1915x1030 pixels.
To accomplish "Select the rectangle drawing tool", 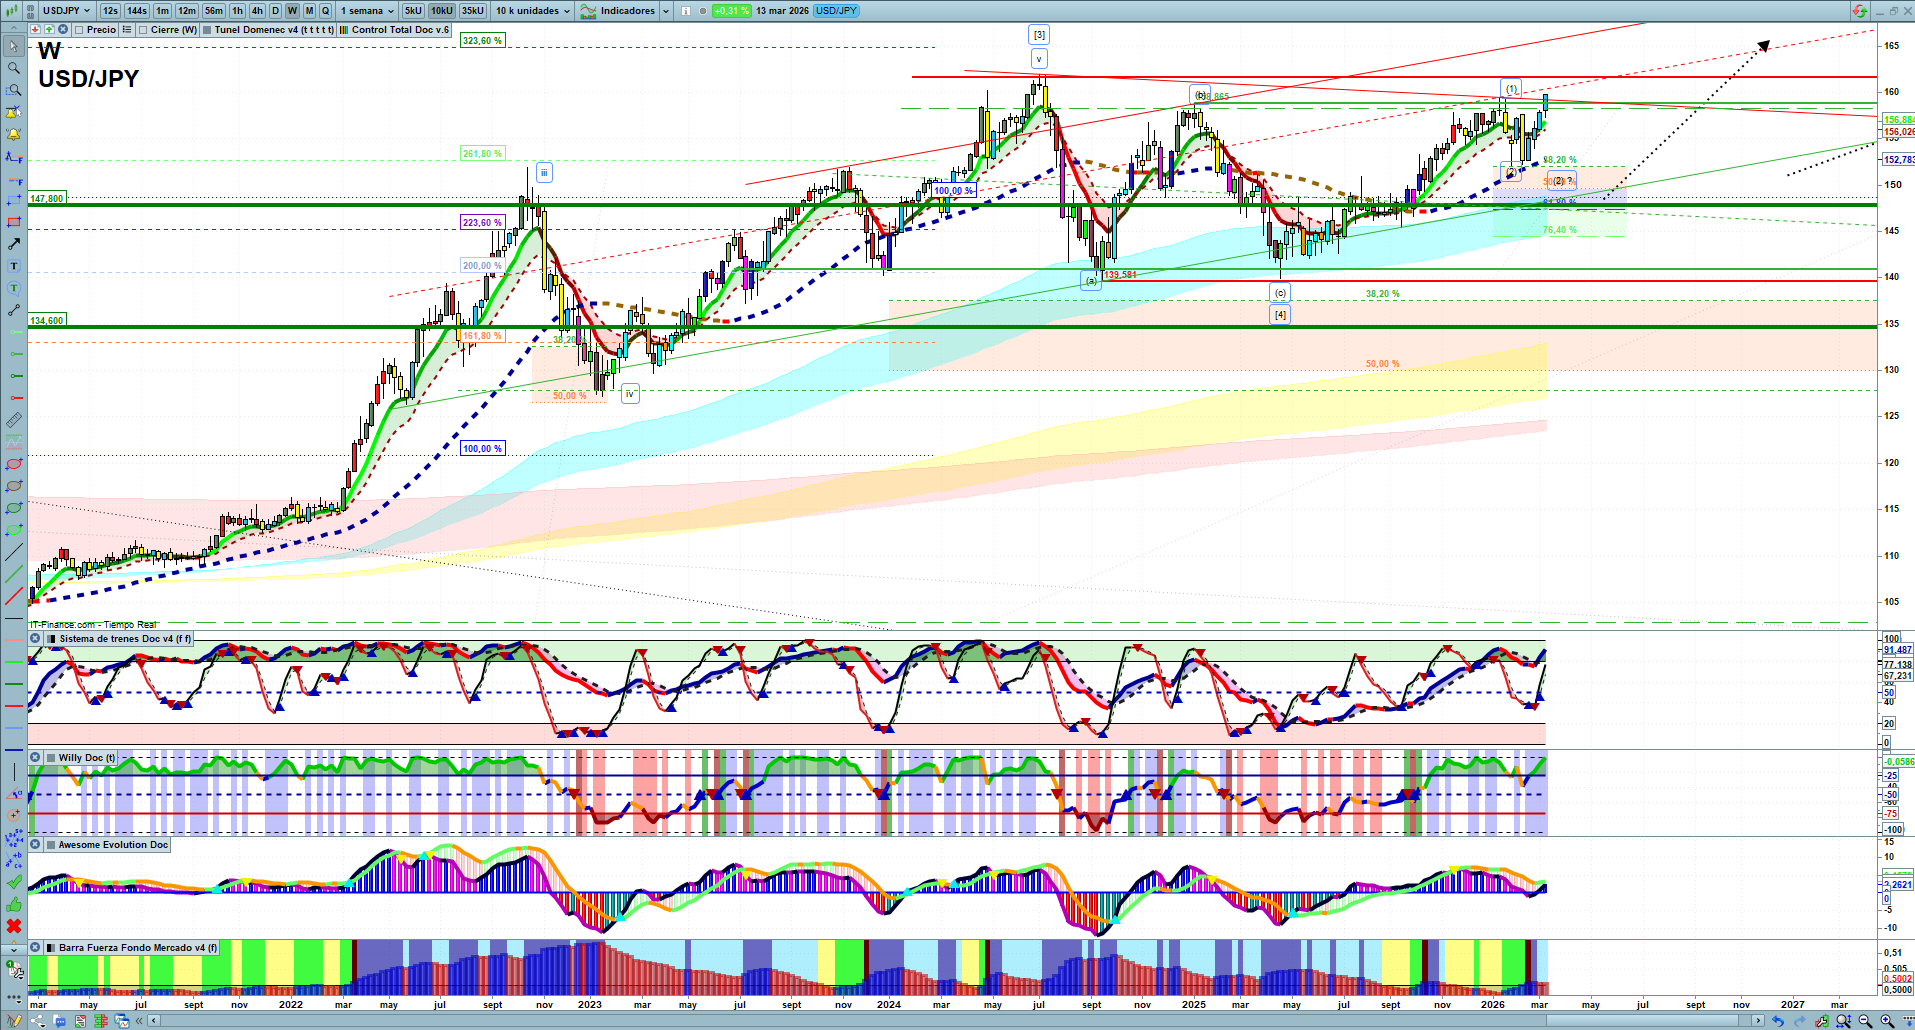I will coord(14,222).
